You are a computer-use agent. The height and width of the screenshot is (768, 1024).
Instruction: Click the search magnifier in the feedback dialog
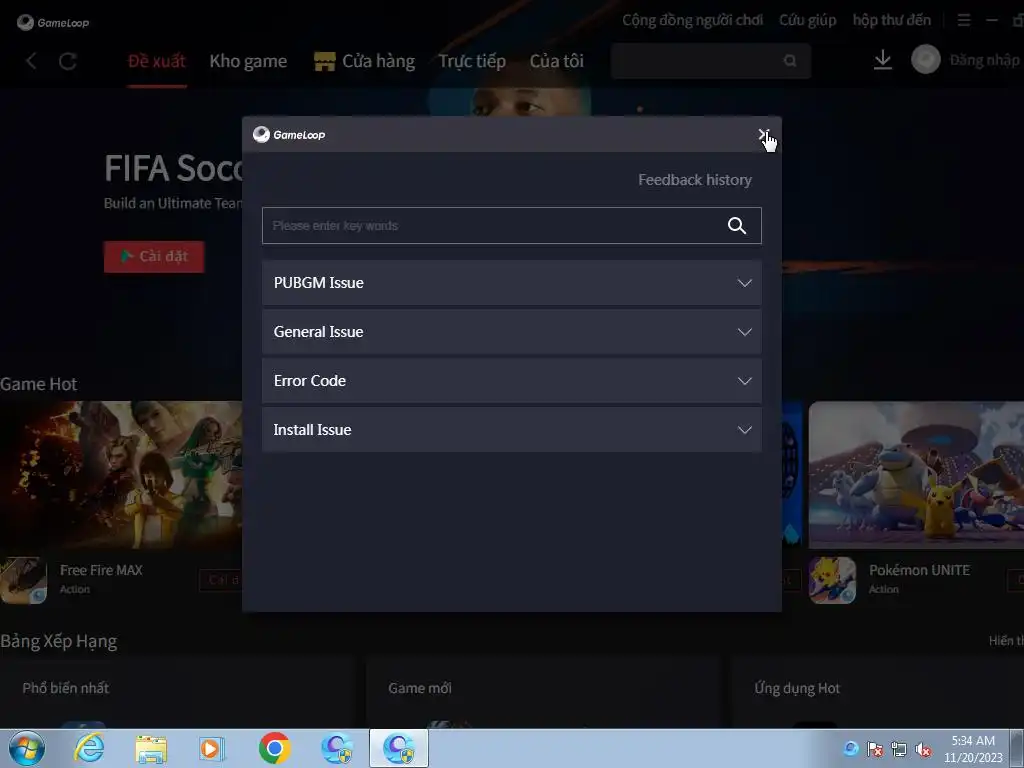pos(737,225)
